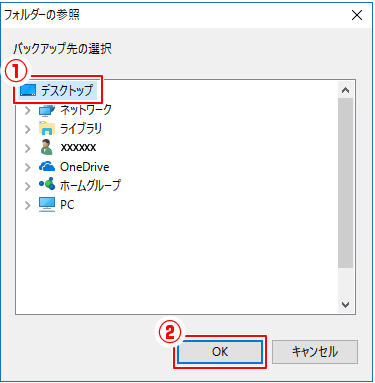Expand the xxxxxx user node
Image resolution: width=375 pixels, height=383 pixels.
coord(28,148)
